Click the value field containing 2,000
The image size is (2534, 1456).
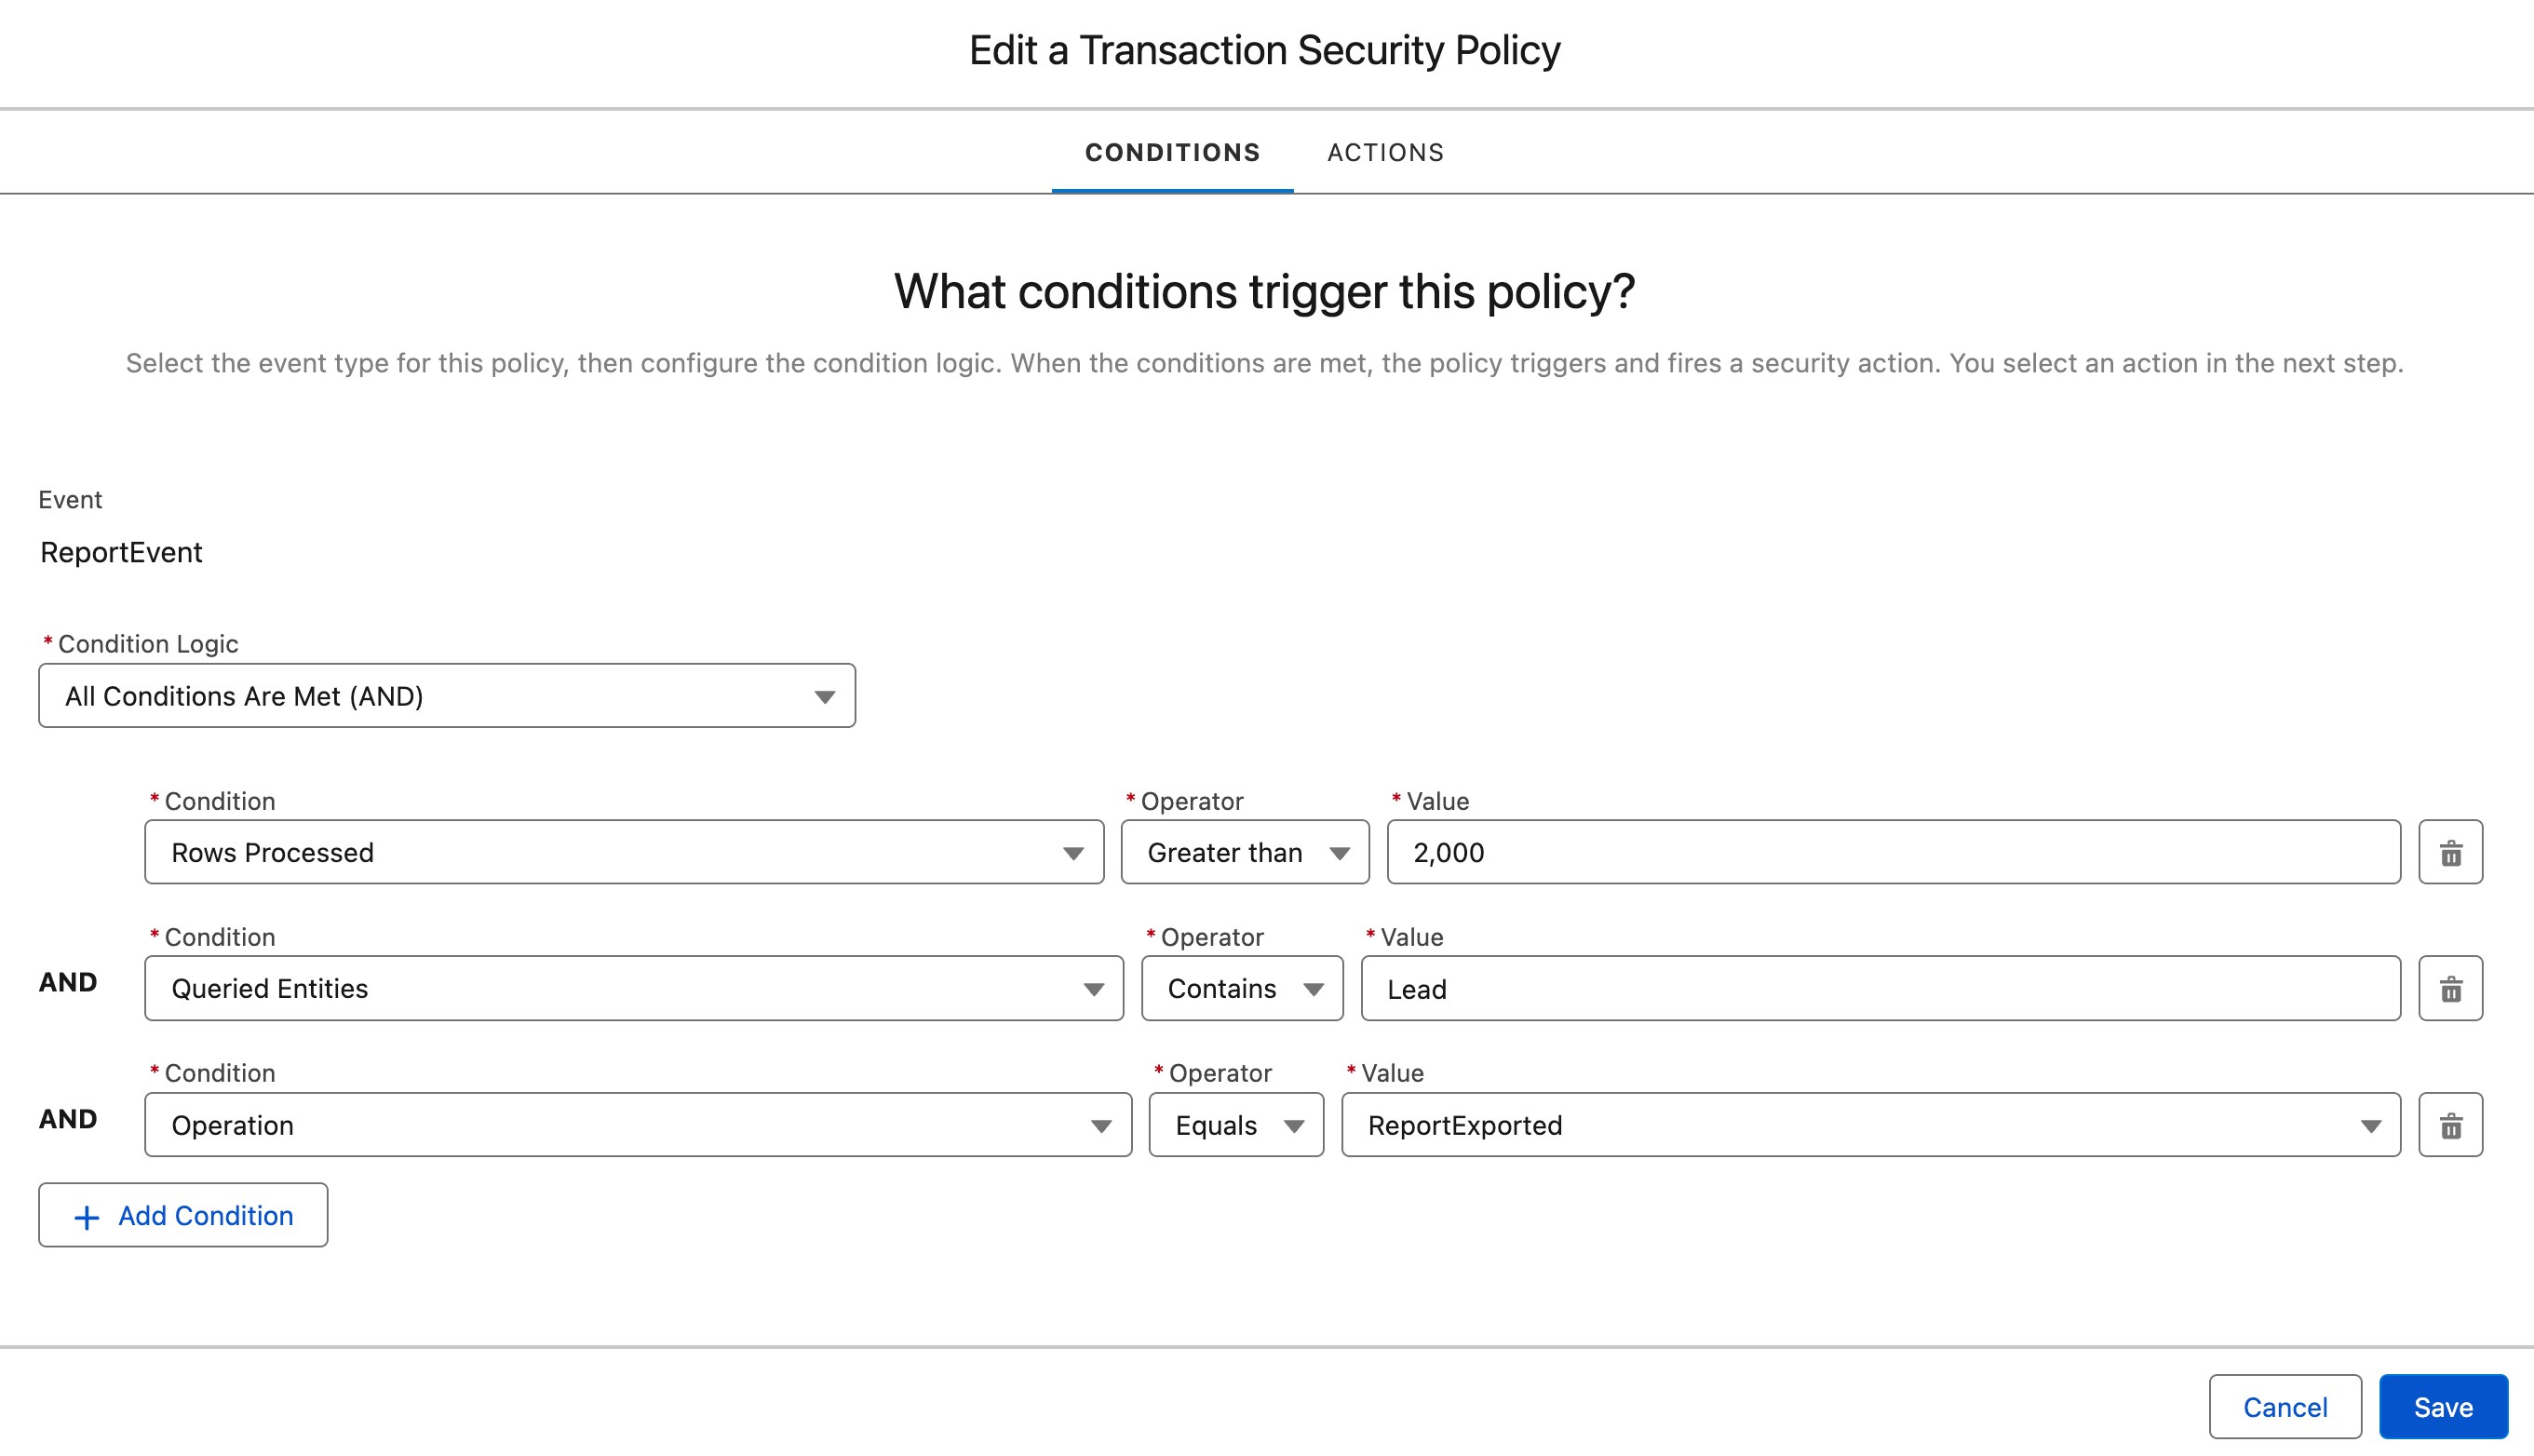(x=1892, y=853)
